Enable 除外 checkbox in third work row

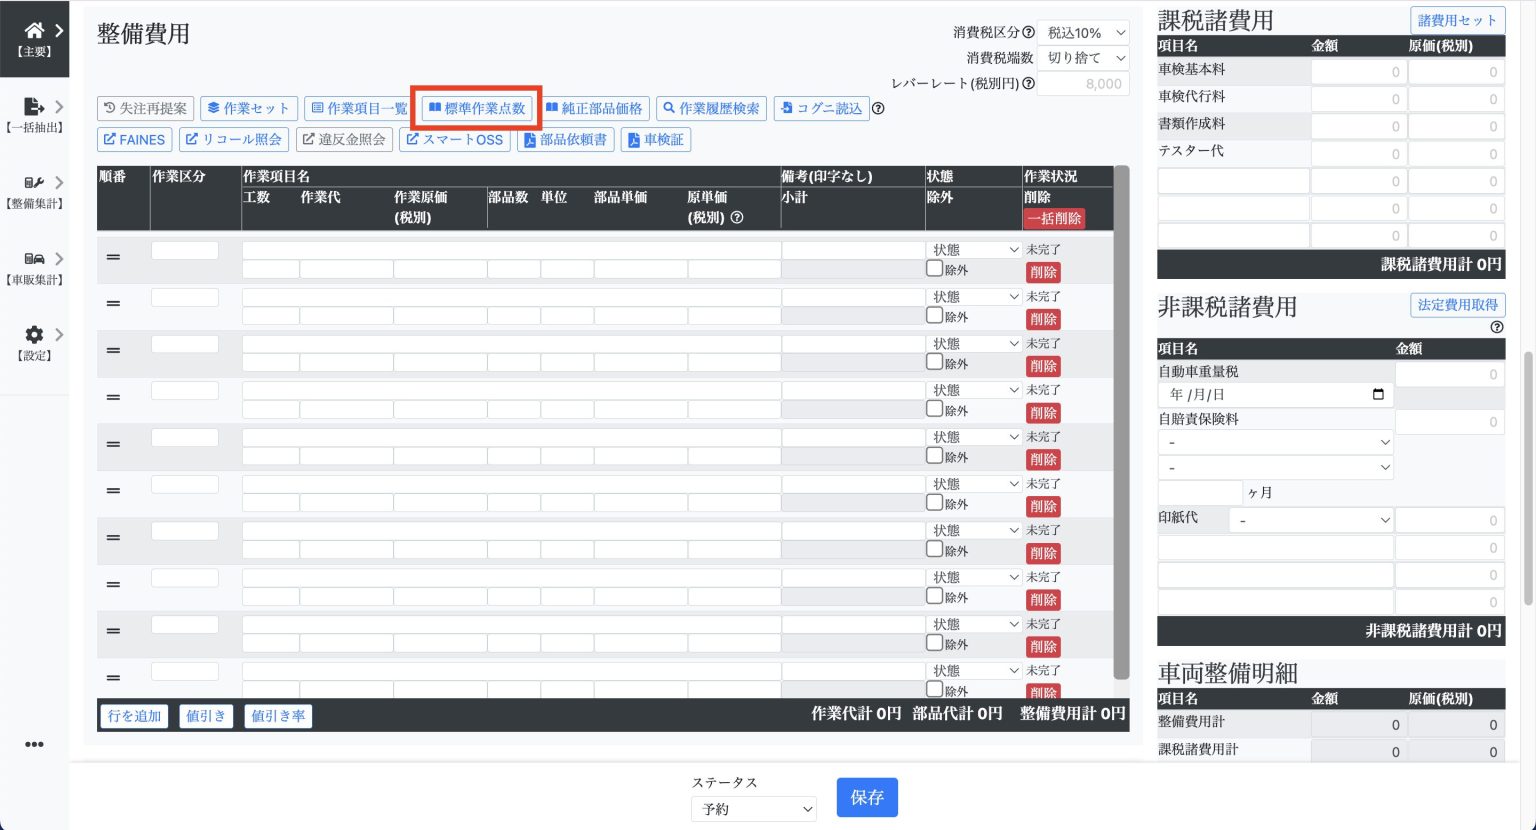934,362
